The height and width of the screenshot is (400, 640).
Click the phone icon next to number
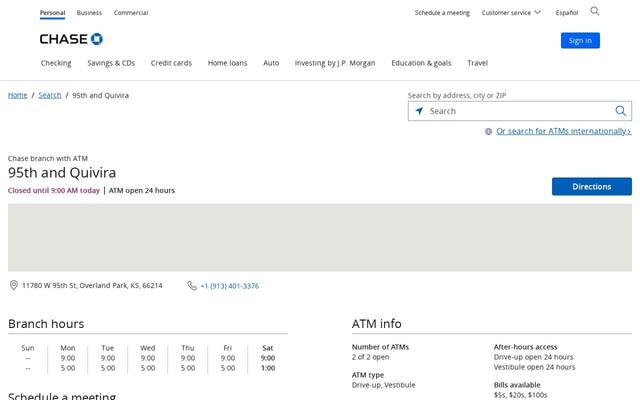tap(192, 286)
